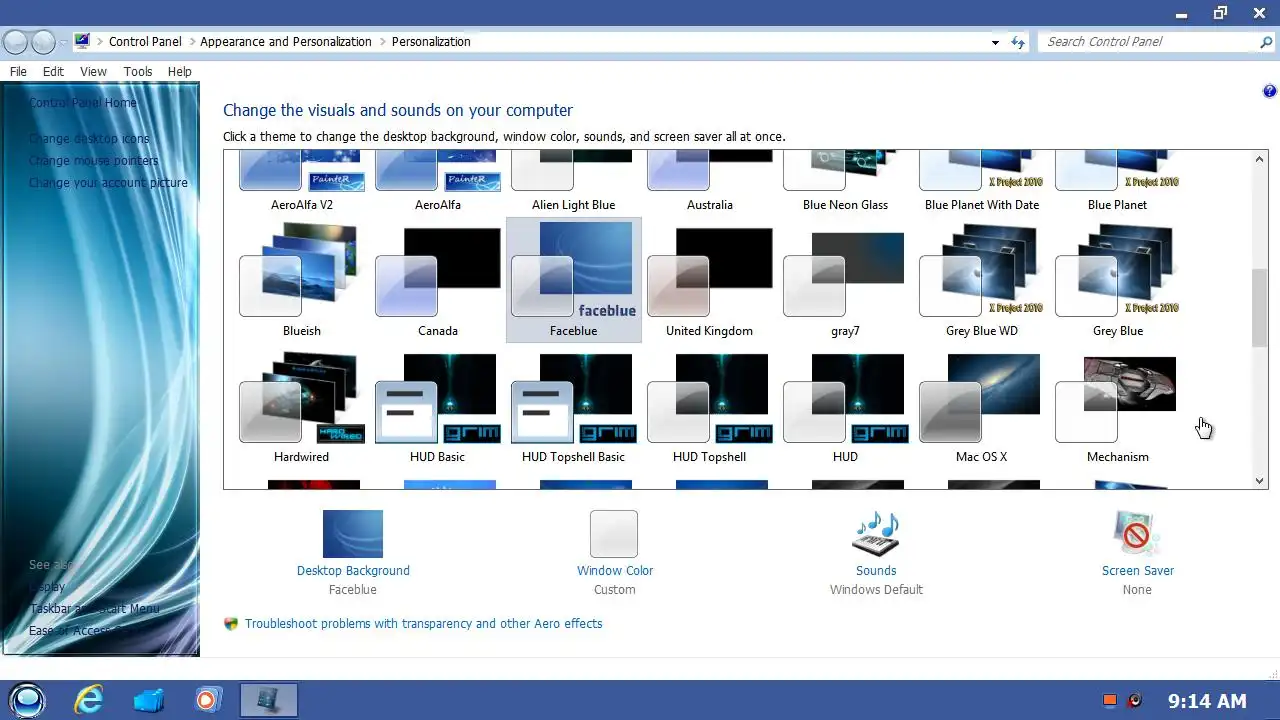1280x720 pixels.
Task: Click the Desktop Background link
Action: pos(353,570)
